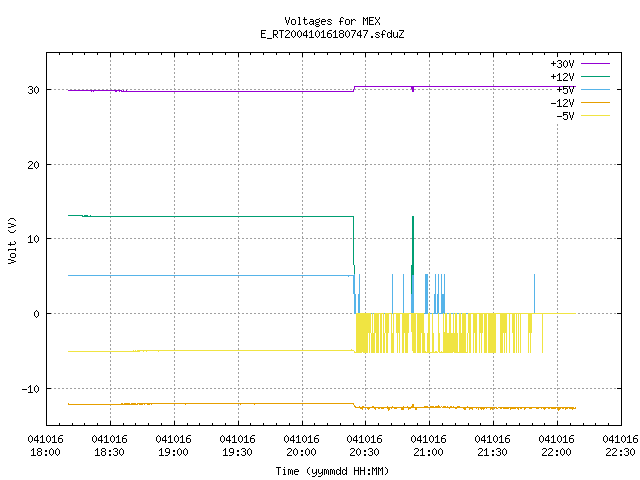
Task: Click the purple +30V dip near 20:52
Action: (x=413, y=89)
